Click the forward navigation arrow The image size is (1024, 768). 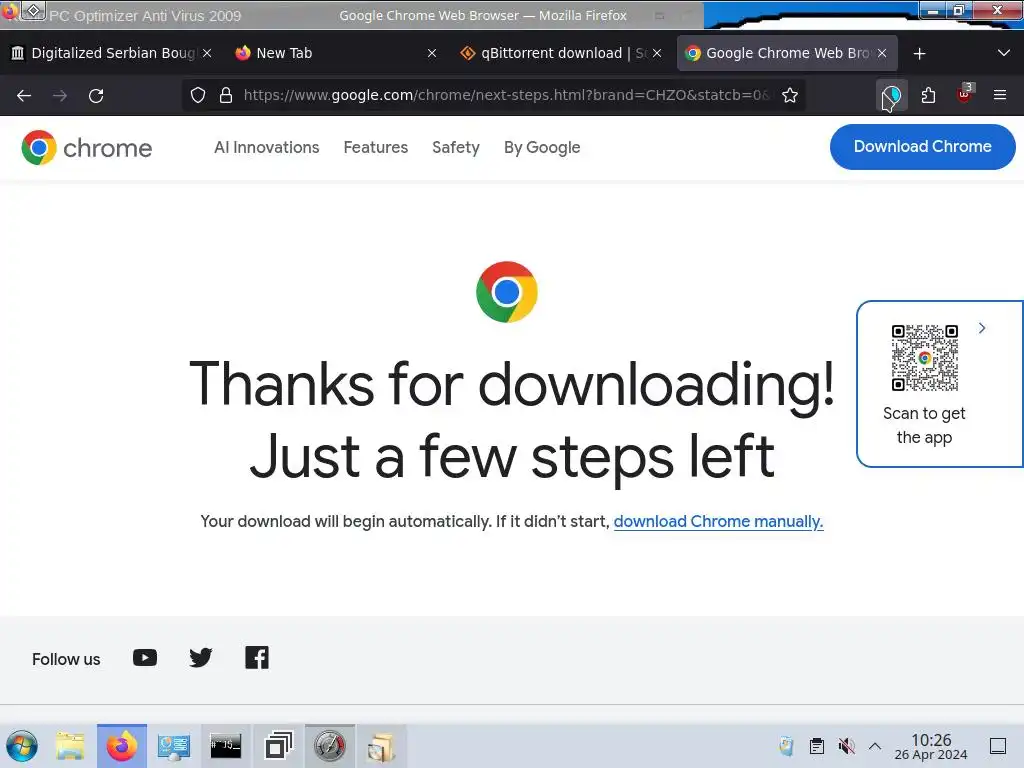[x=60, y=96]
